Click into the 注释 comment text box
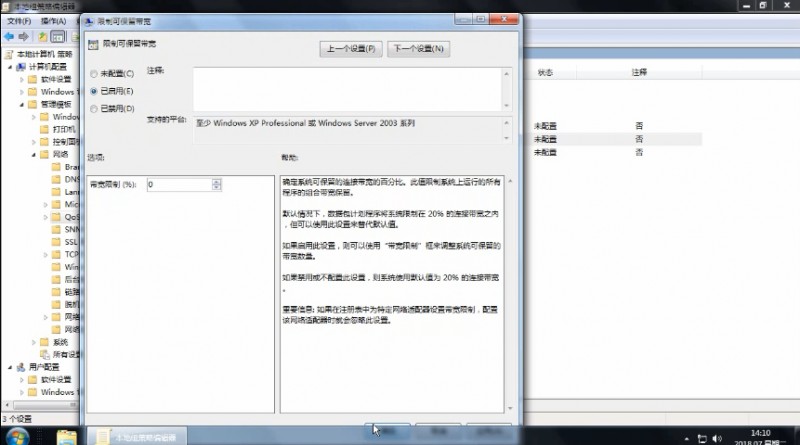800x445 pixels. [348, 89]
